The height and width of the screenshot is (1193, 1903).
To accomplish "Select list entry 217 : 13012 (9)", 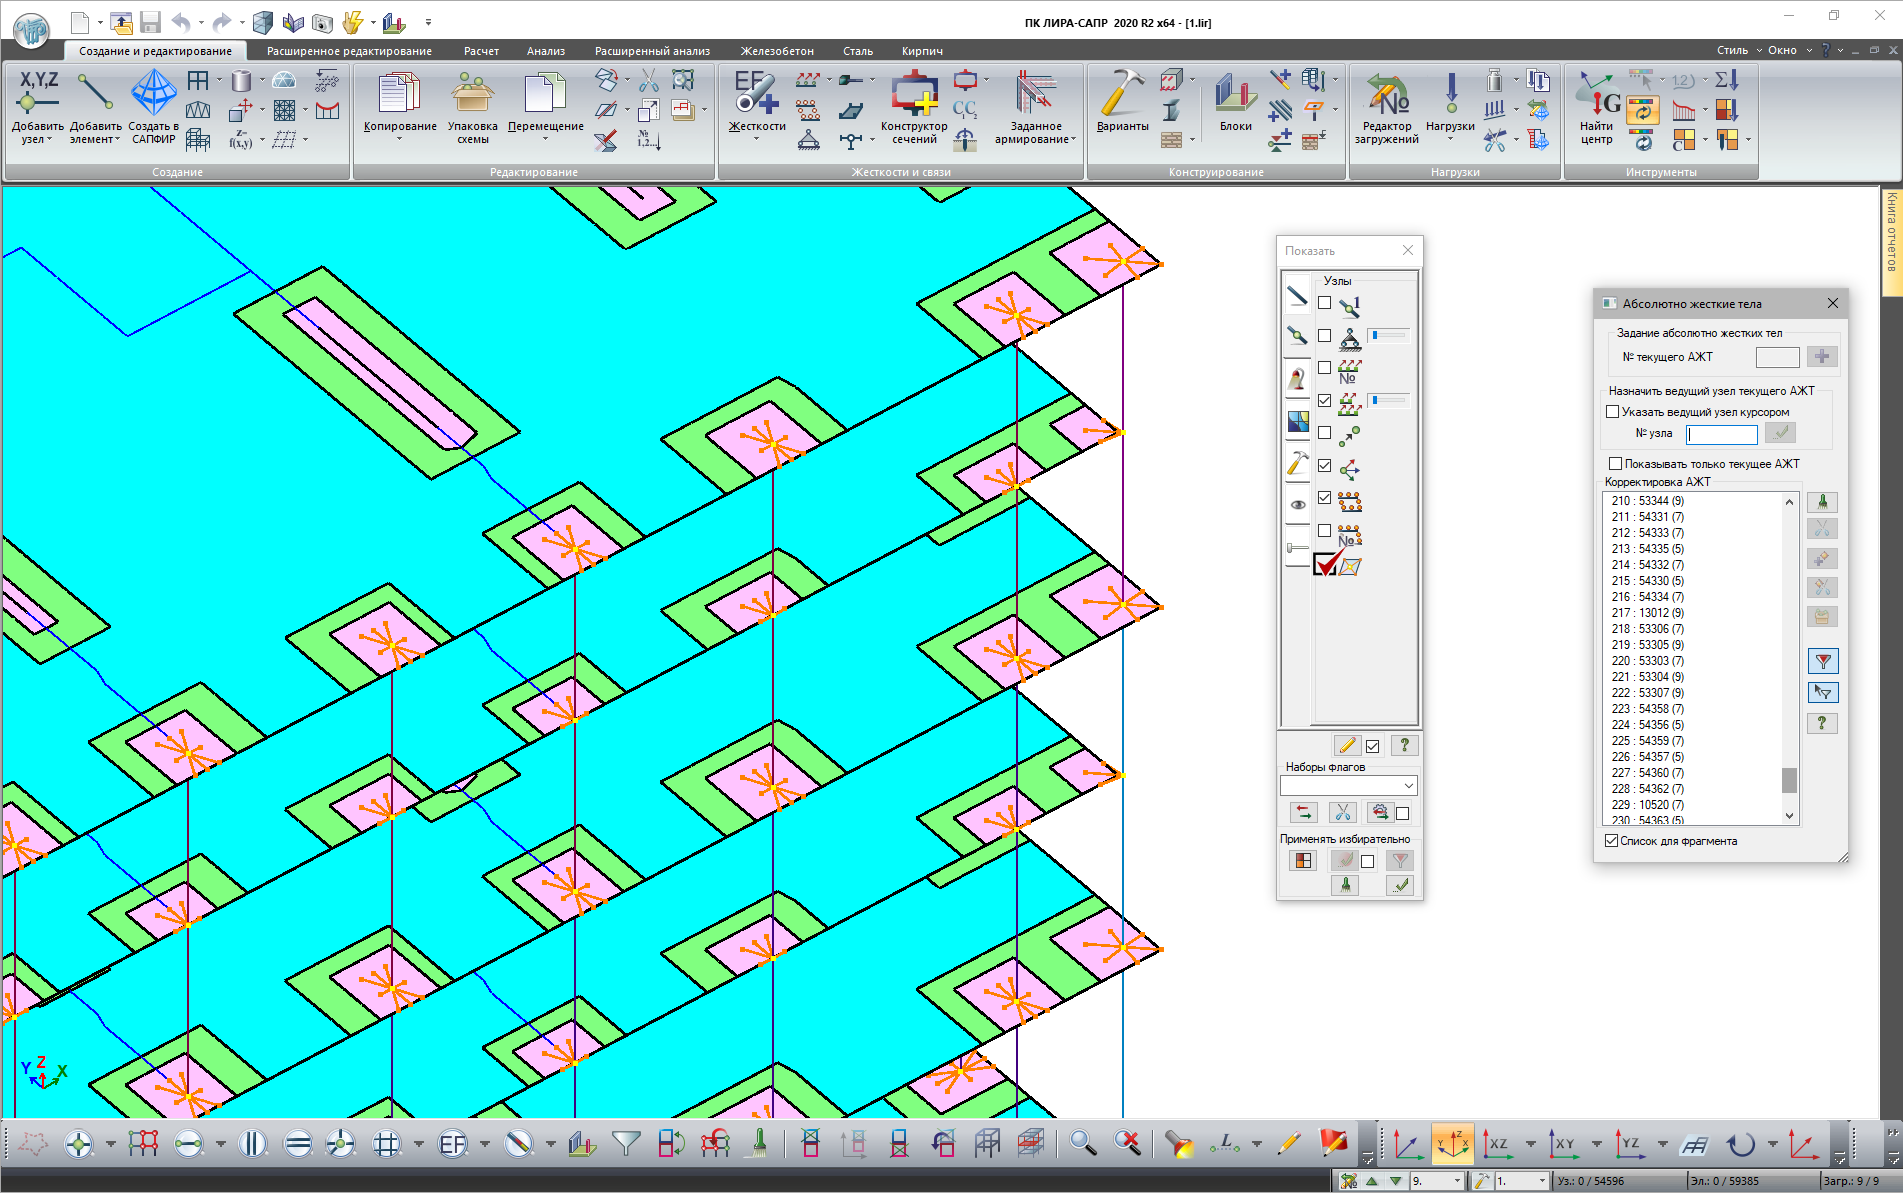I will pos(1647,613).
